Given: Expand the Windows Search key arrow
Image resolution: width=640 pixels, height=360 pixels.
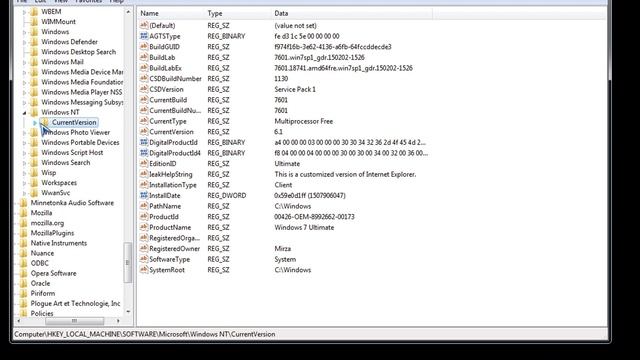Looking at the screenshot, I should [24, 162].
